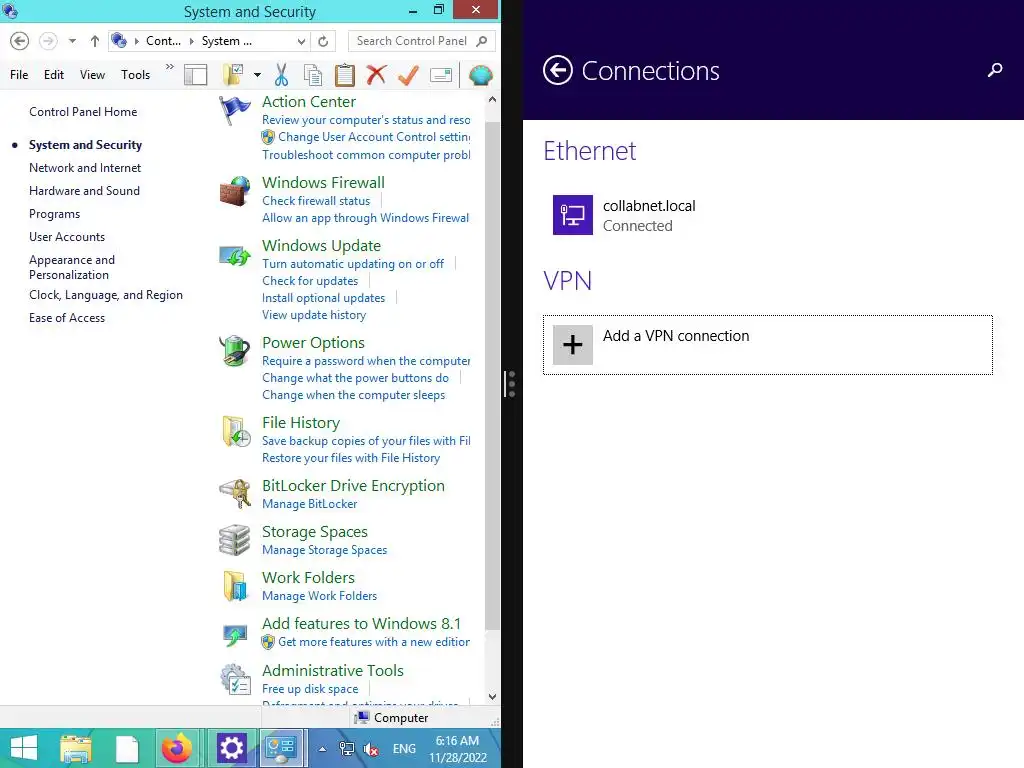
Task: Click the muted volume tray icon
Action: tap(371, 749)
